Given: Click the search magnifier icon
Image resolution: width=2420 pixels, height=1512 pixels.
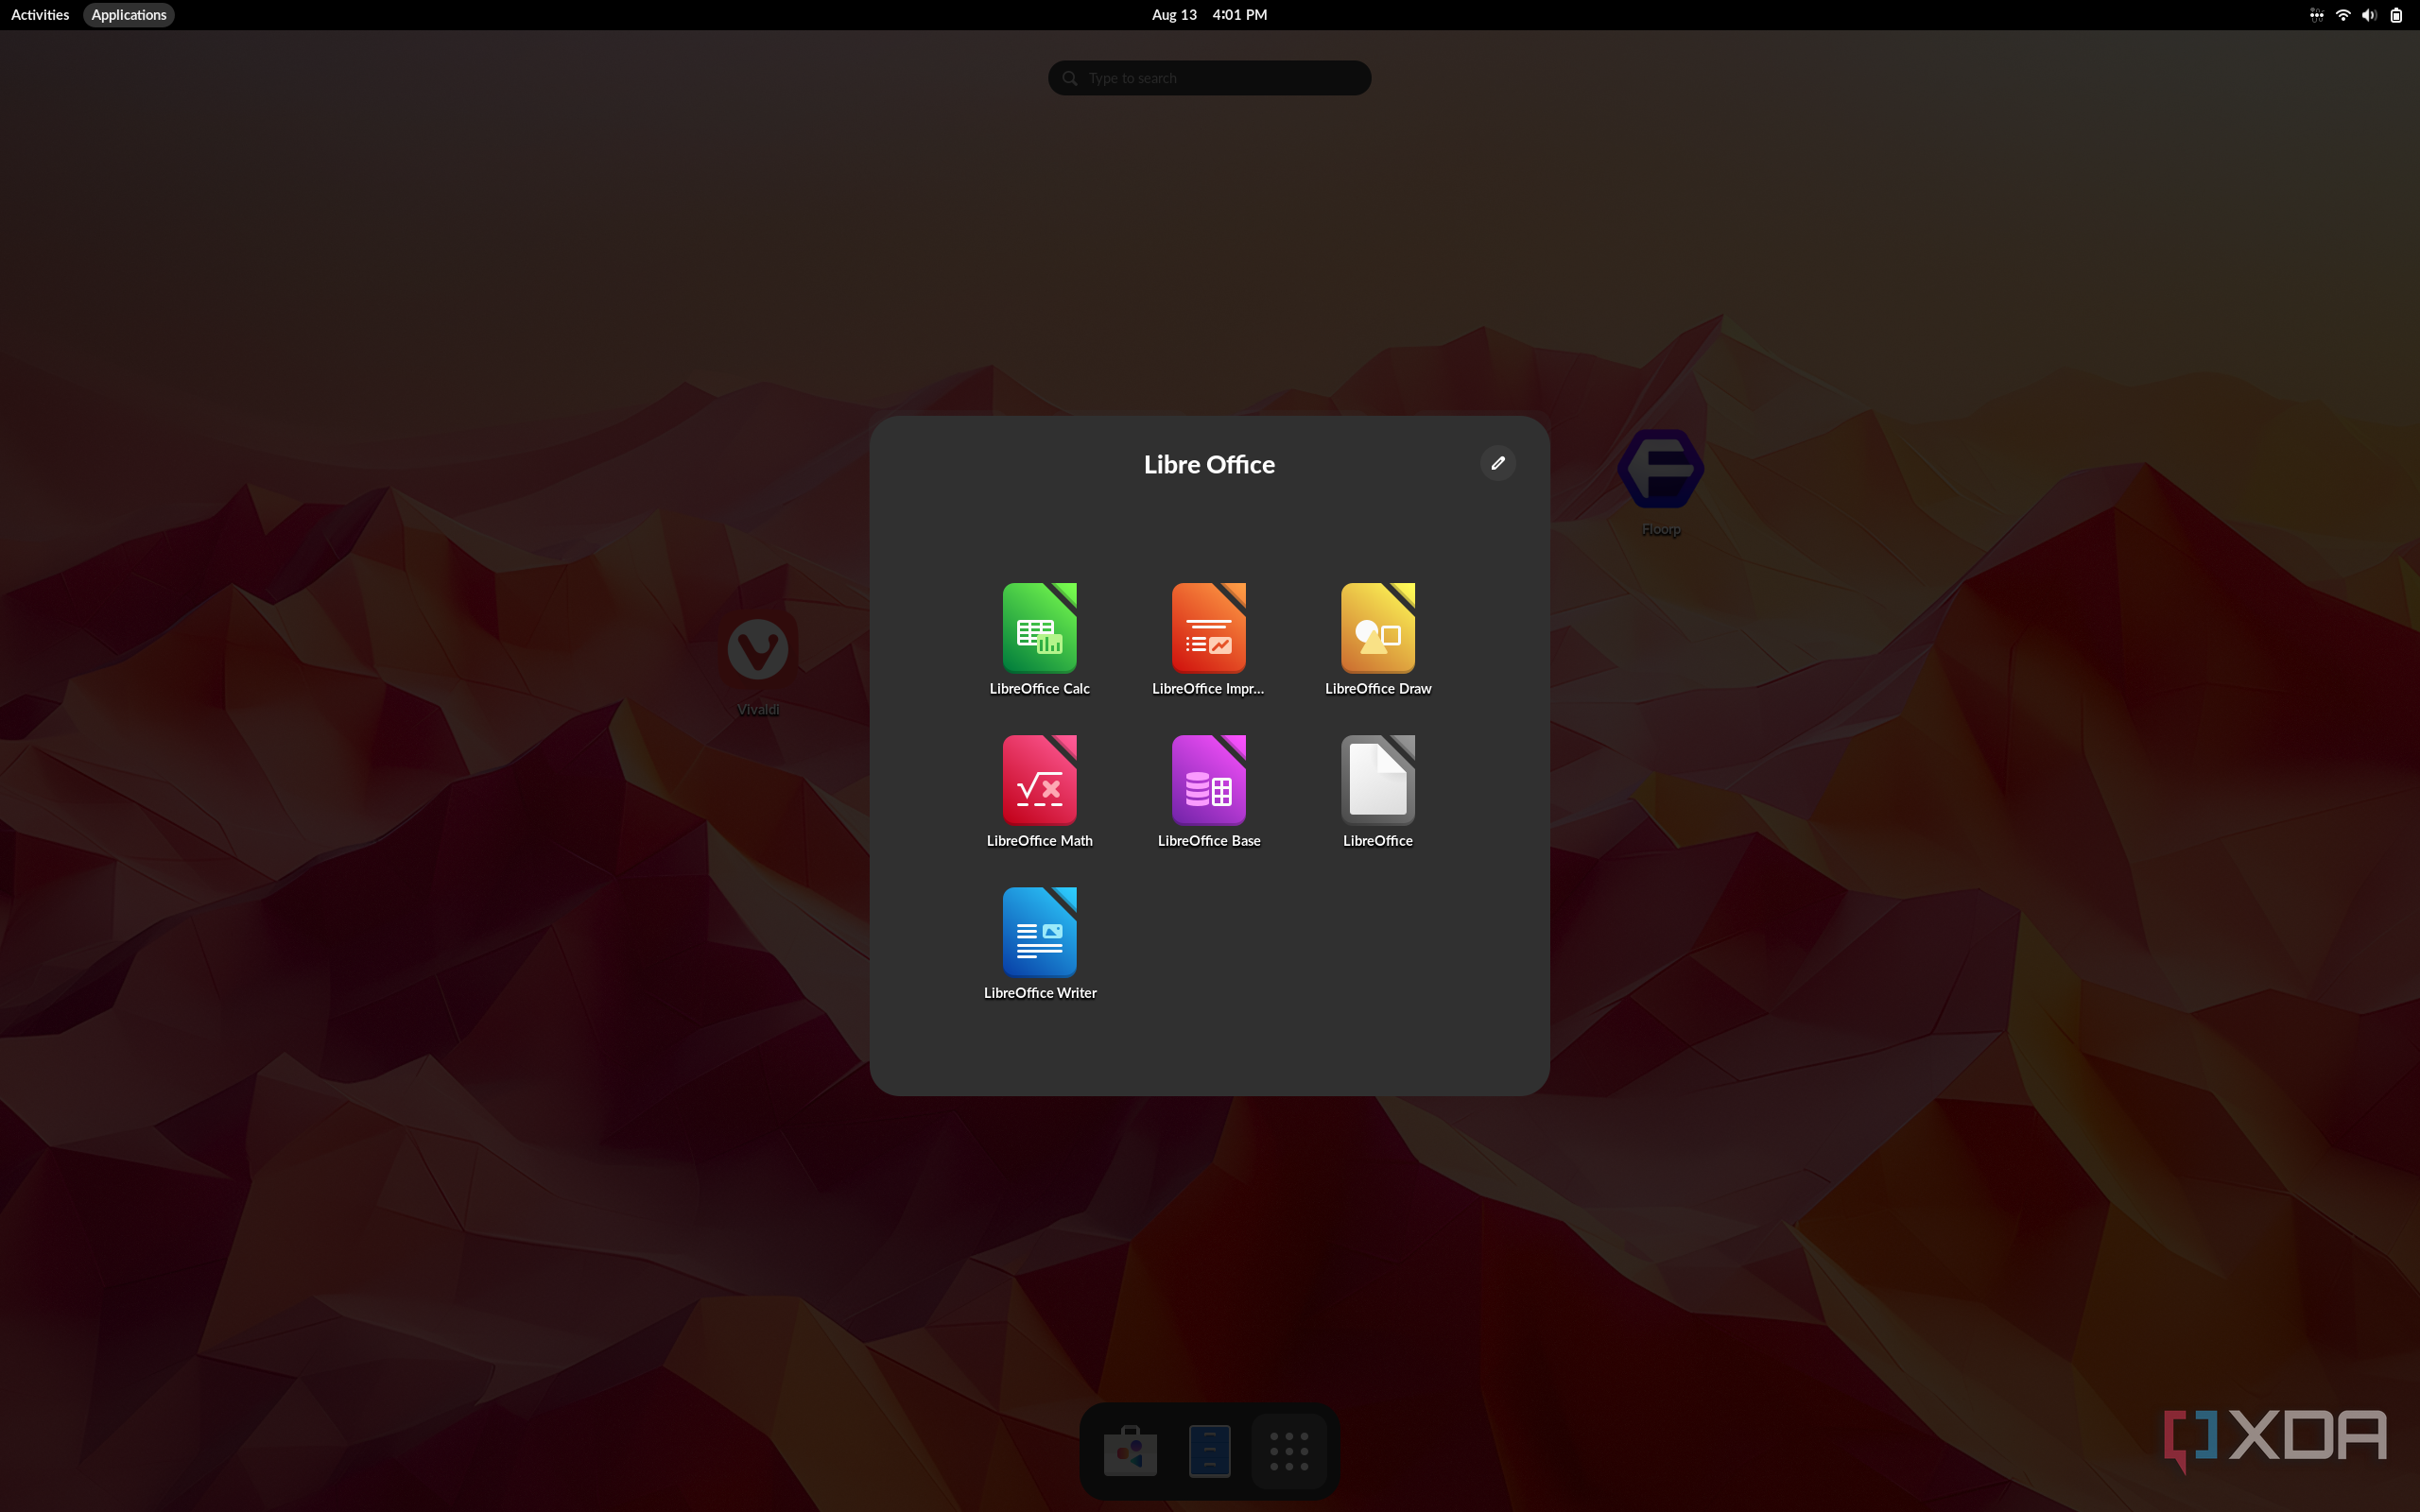Looking at the screenshot, I should (1069, 78).
